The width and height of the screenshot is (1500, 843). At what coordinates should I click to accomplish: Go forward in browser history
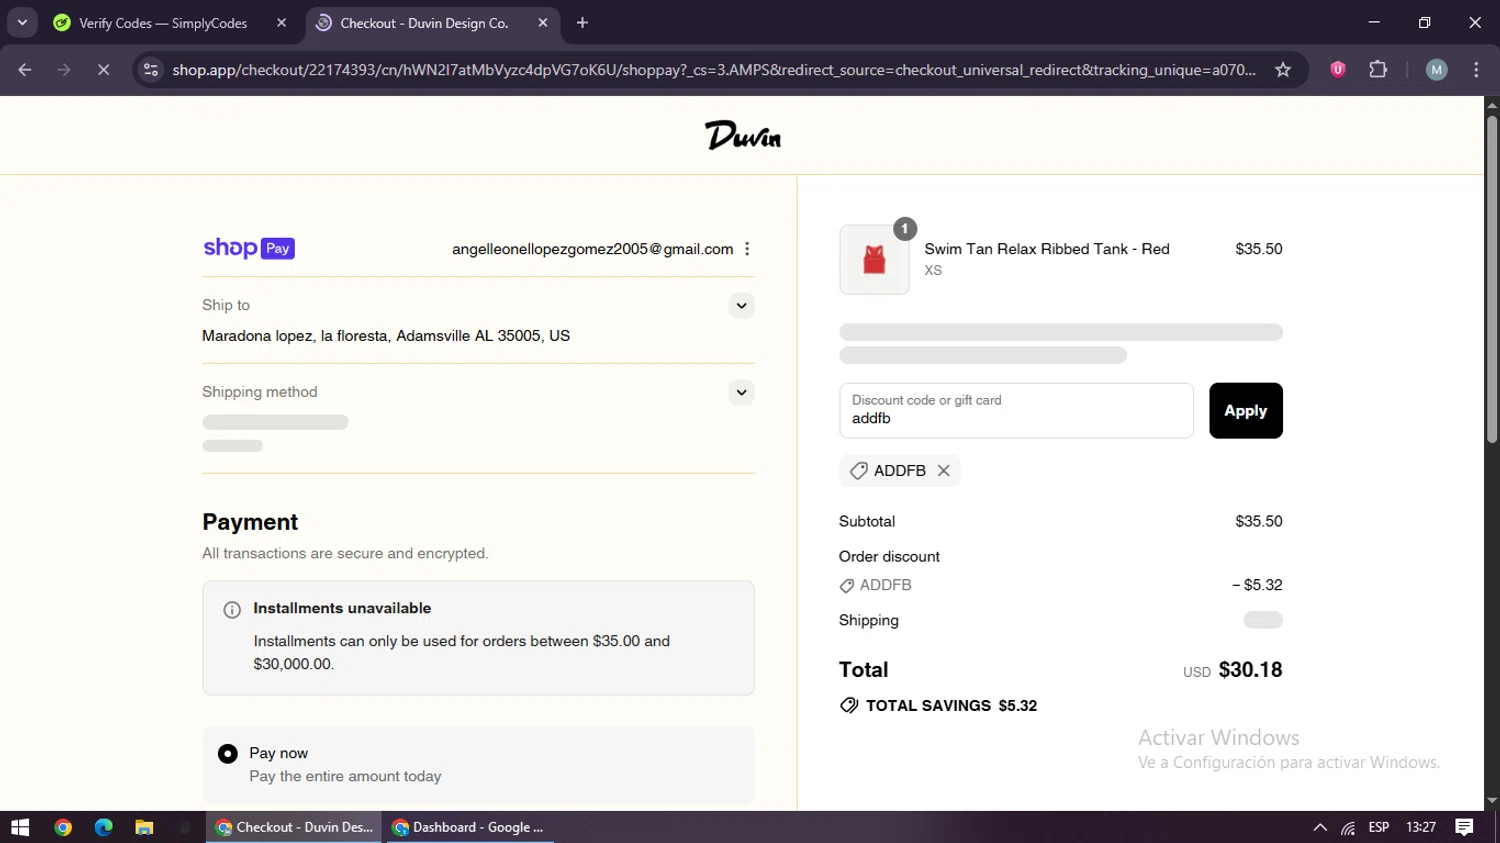64,70
